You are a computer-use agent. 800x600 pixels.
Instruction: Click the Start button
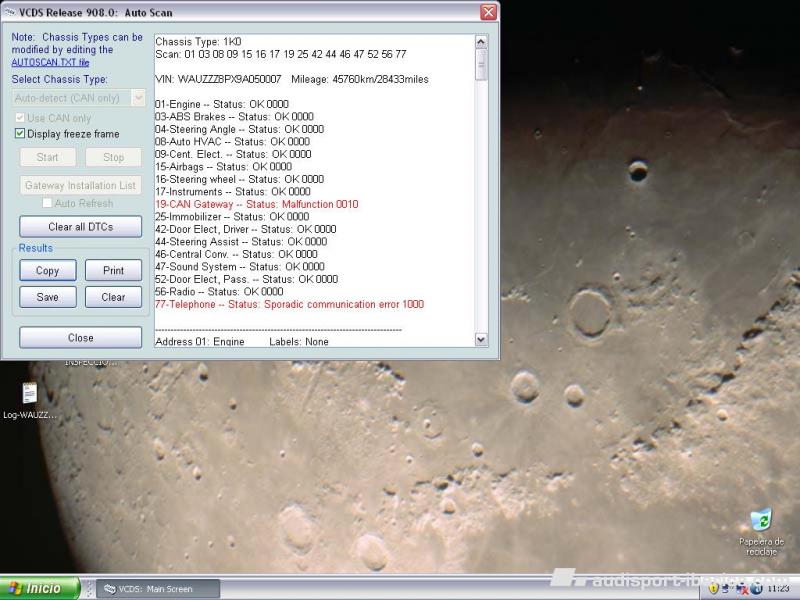[x=48, y=157]
